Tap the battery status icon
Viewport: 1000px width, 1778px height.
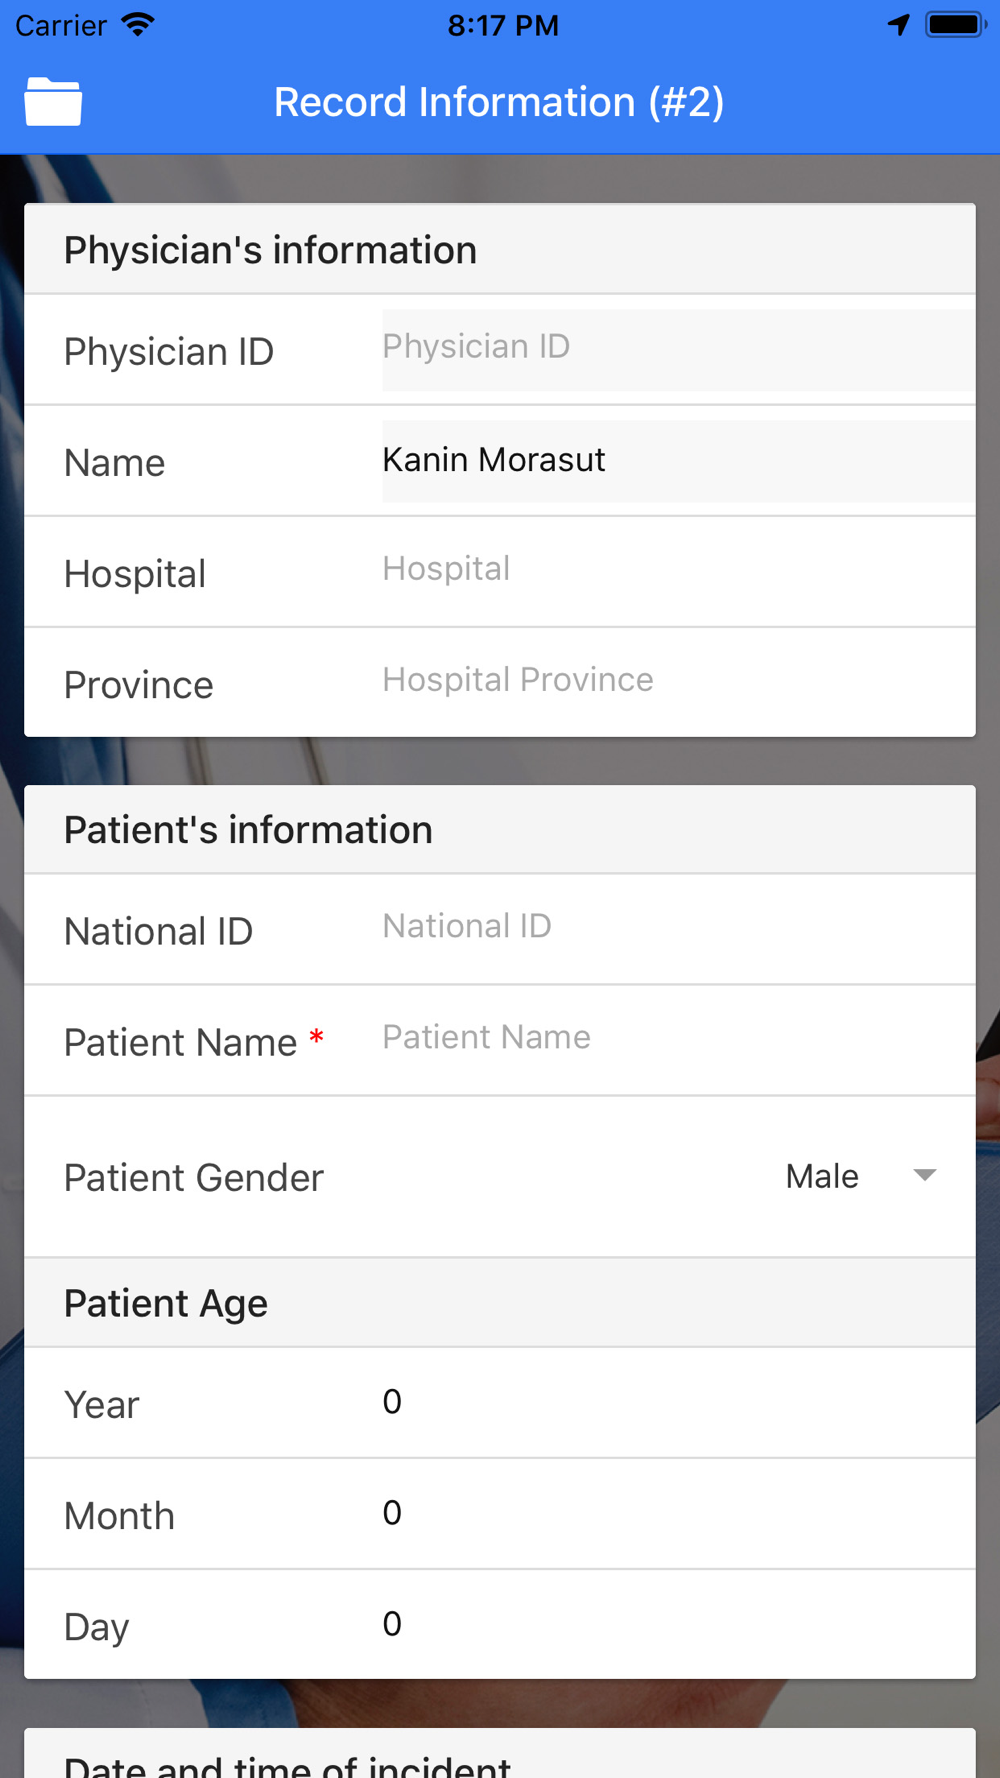pyautogui.click(x=956, y=25)
